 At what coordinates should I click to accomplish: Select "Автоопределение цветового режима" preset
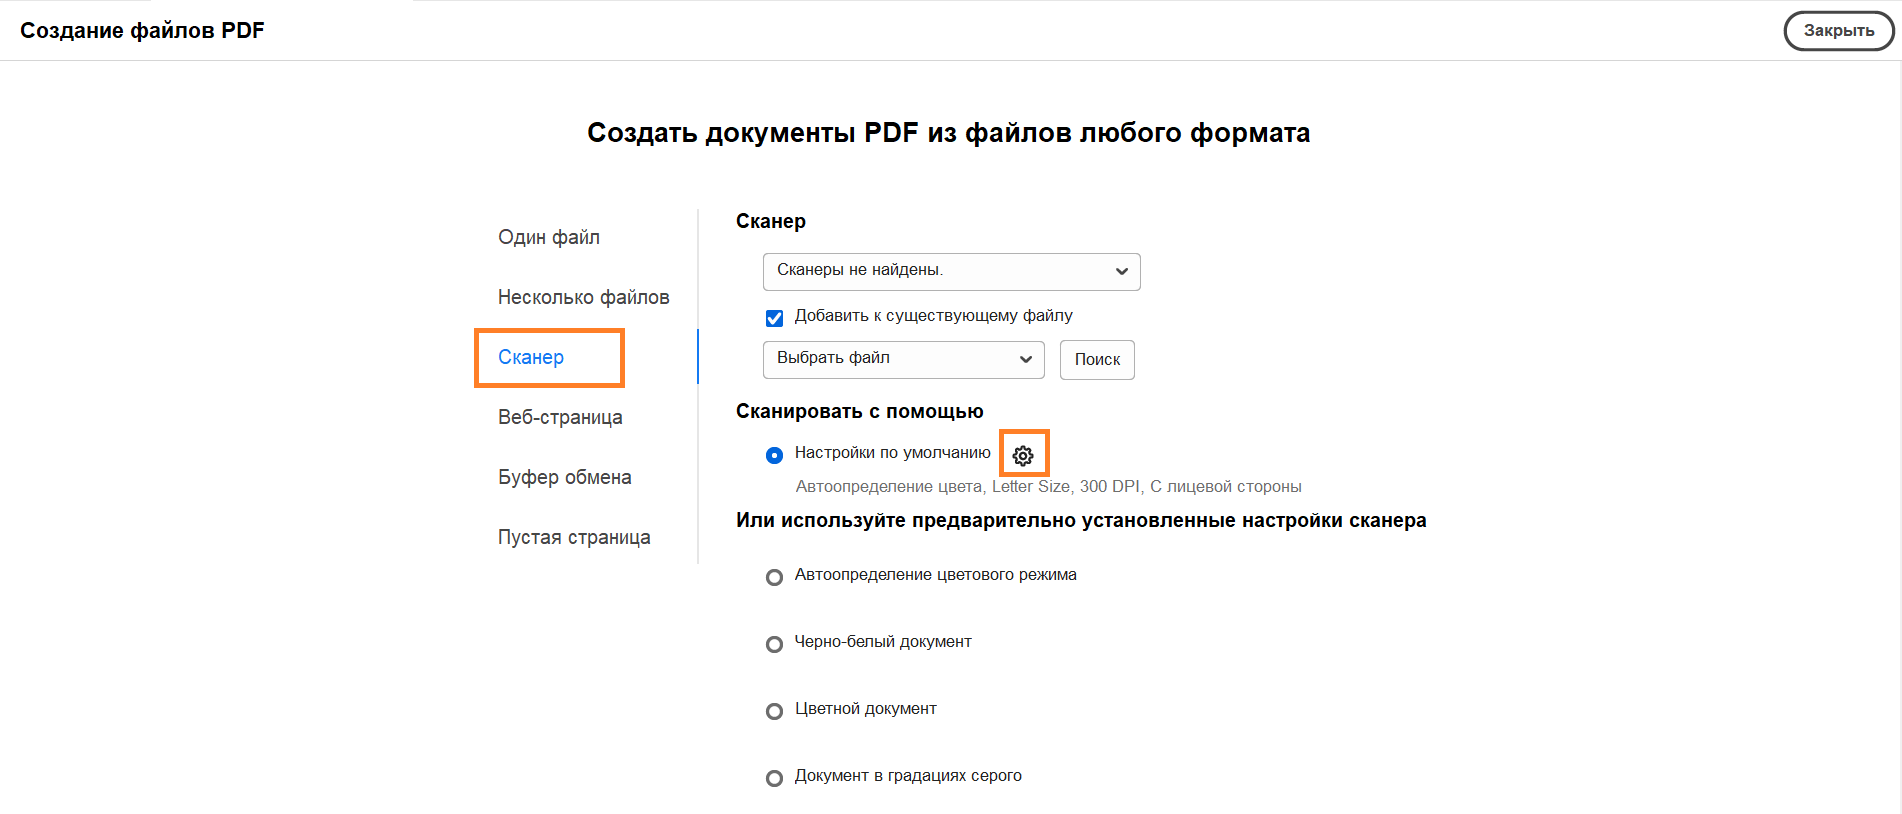pos(774,577)
